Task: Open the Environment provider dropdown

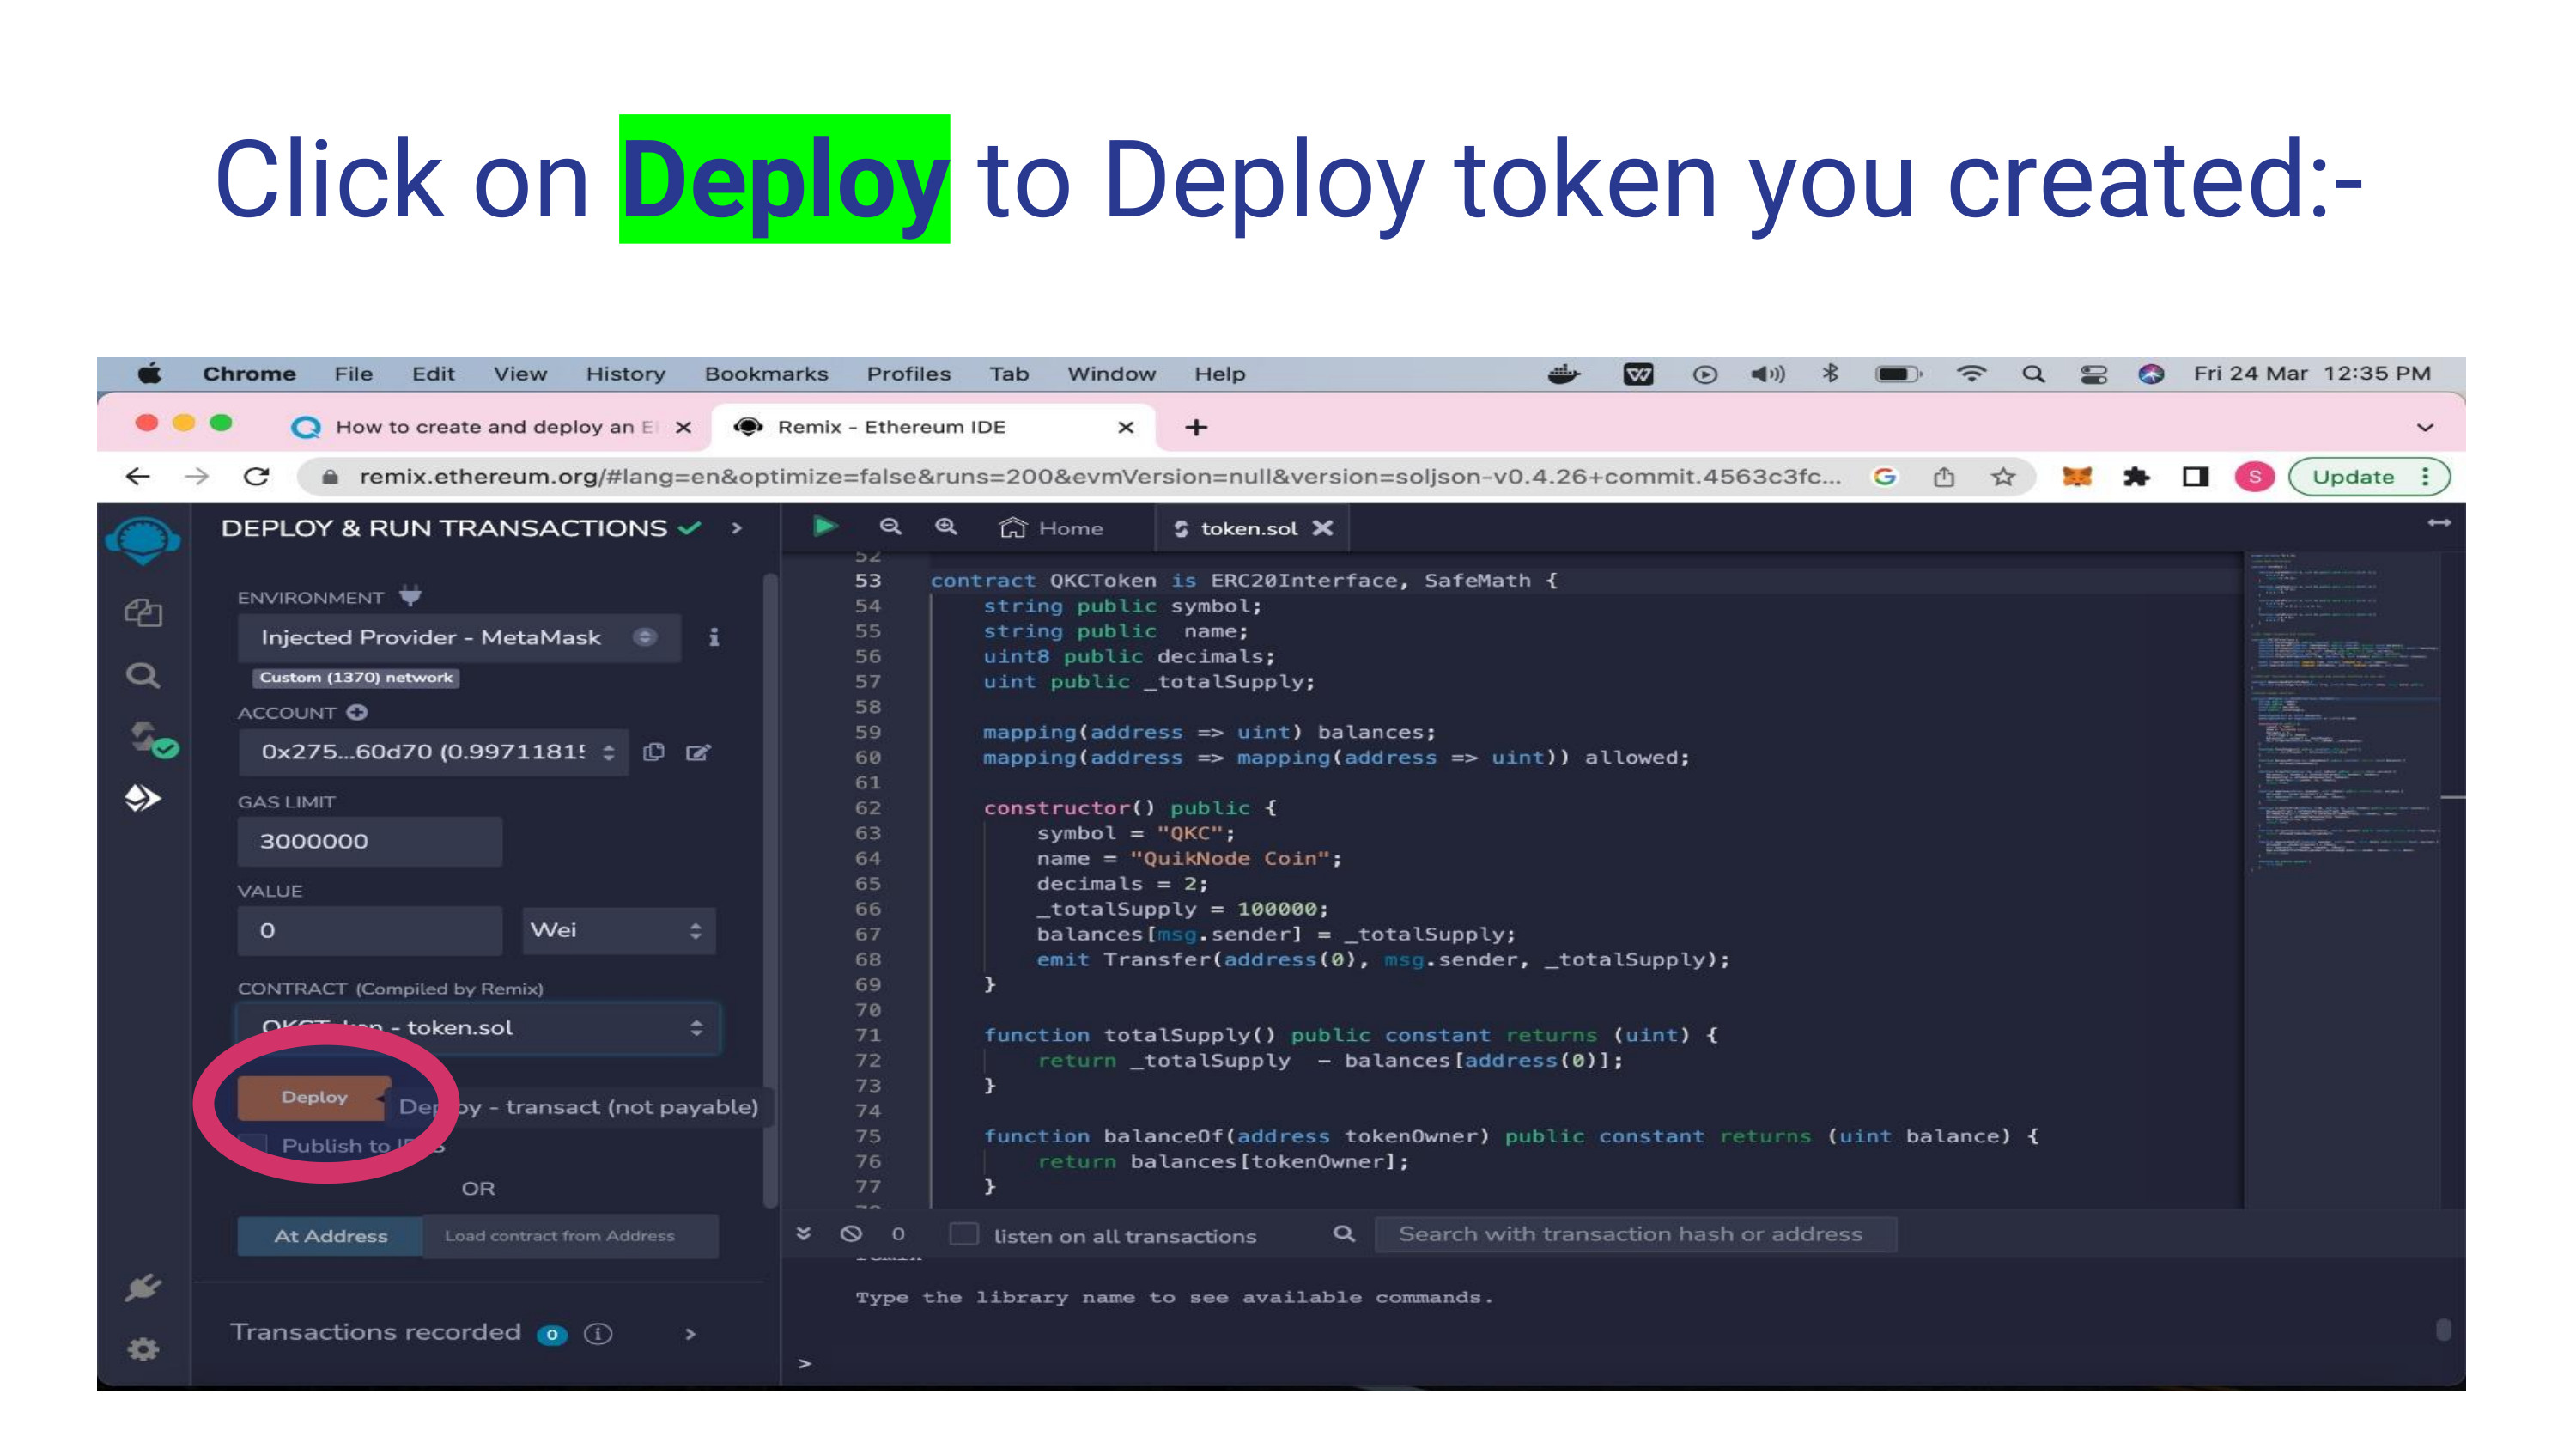Action: point(458,637)
